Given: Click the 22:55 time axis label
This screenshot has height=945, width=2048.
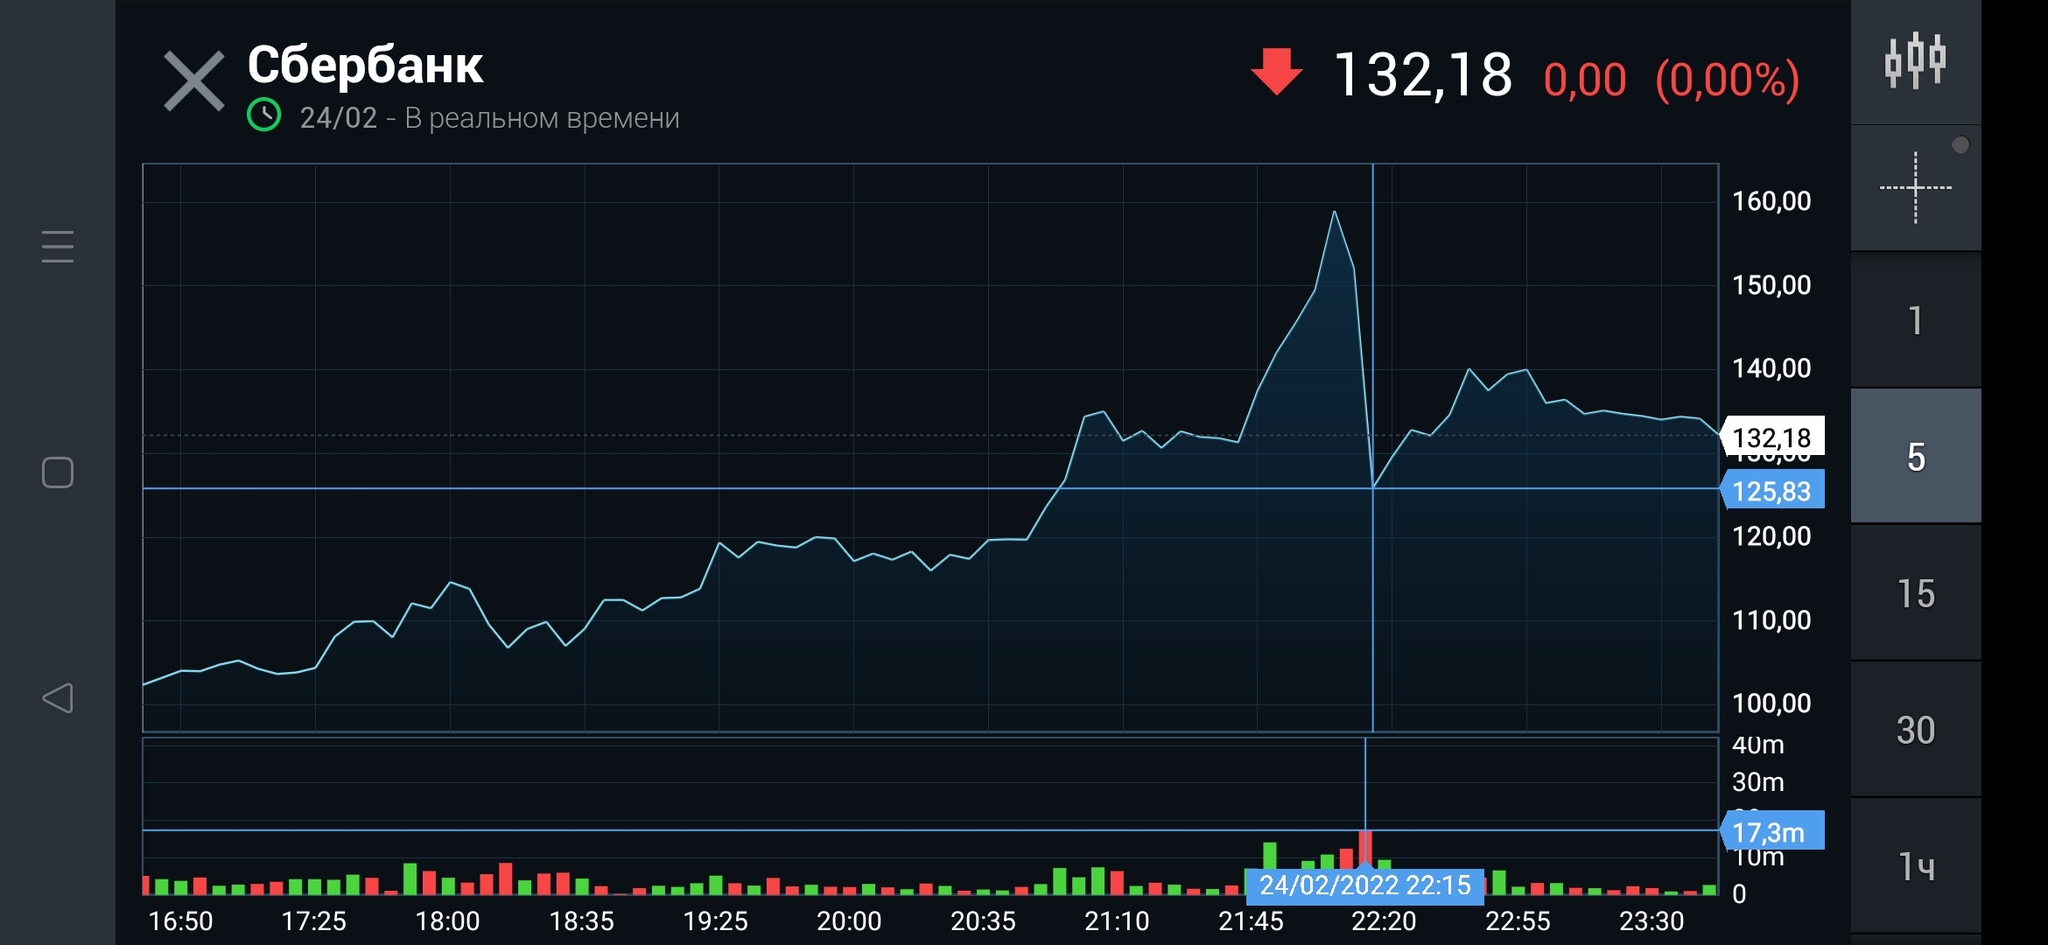Looking at the screenshot, I should click(x=1518, y=921).
